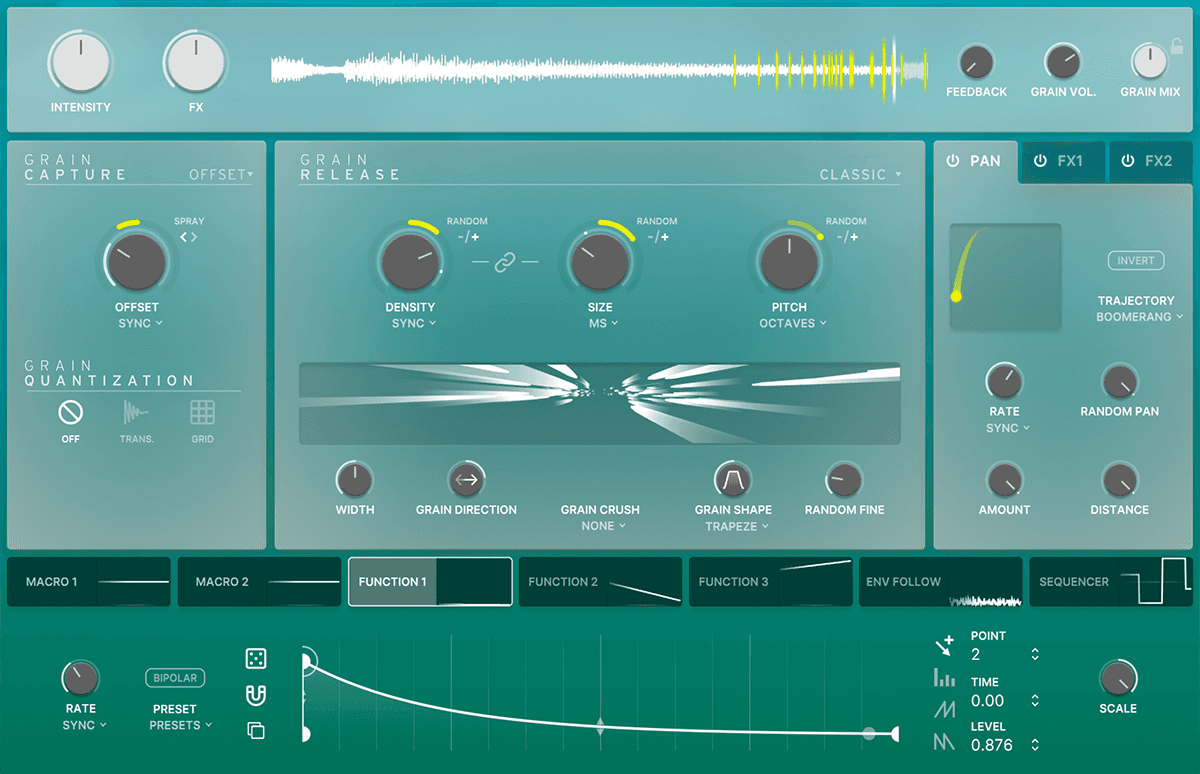Click the Grain Direction arrow icon
Screen dimensions: 1200x774
pyautogui.click(x=466, y=480)
